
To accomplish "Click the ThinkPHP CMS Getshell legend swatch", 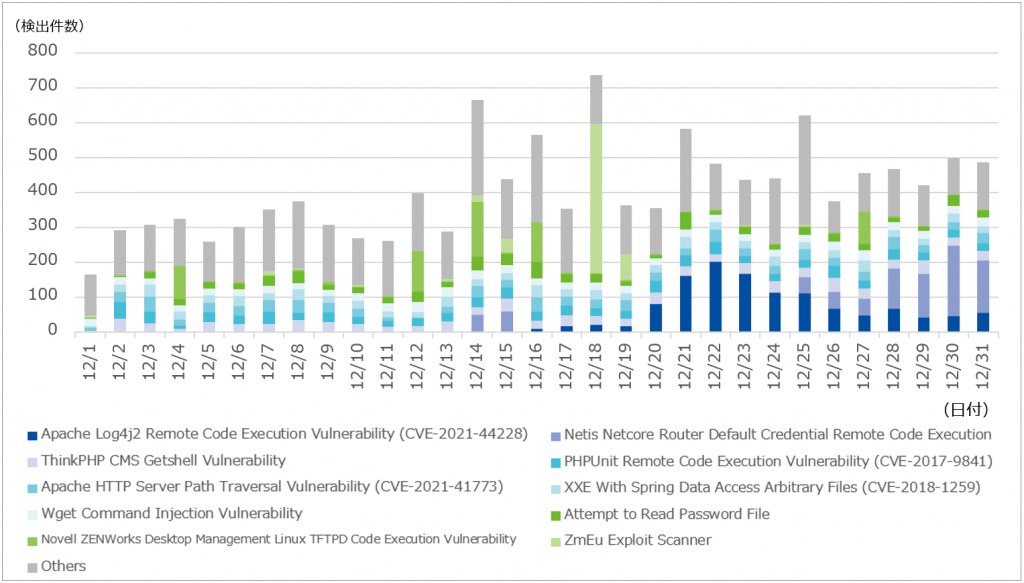I will [33, 462].
